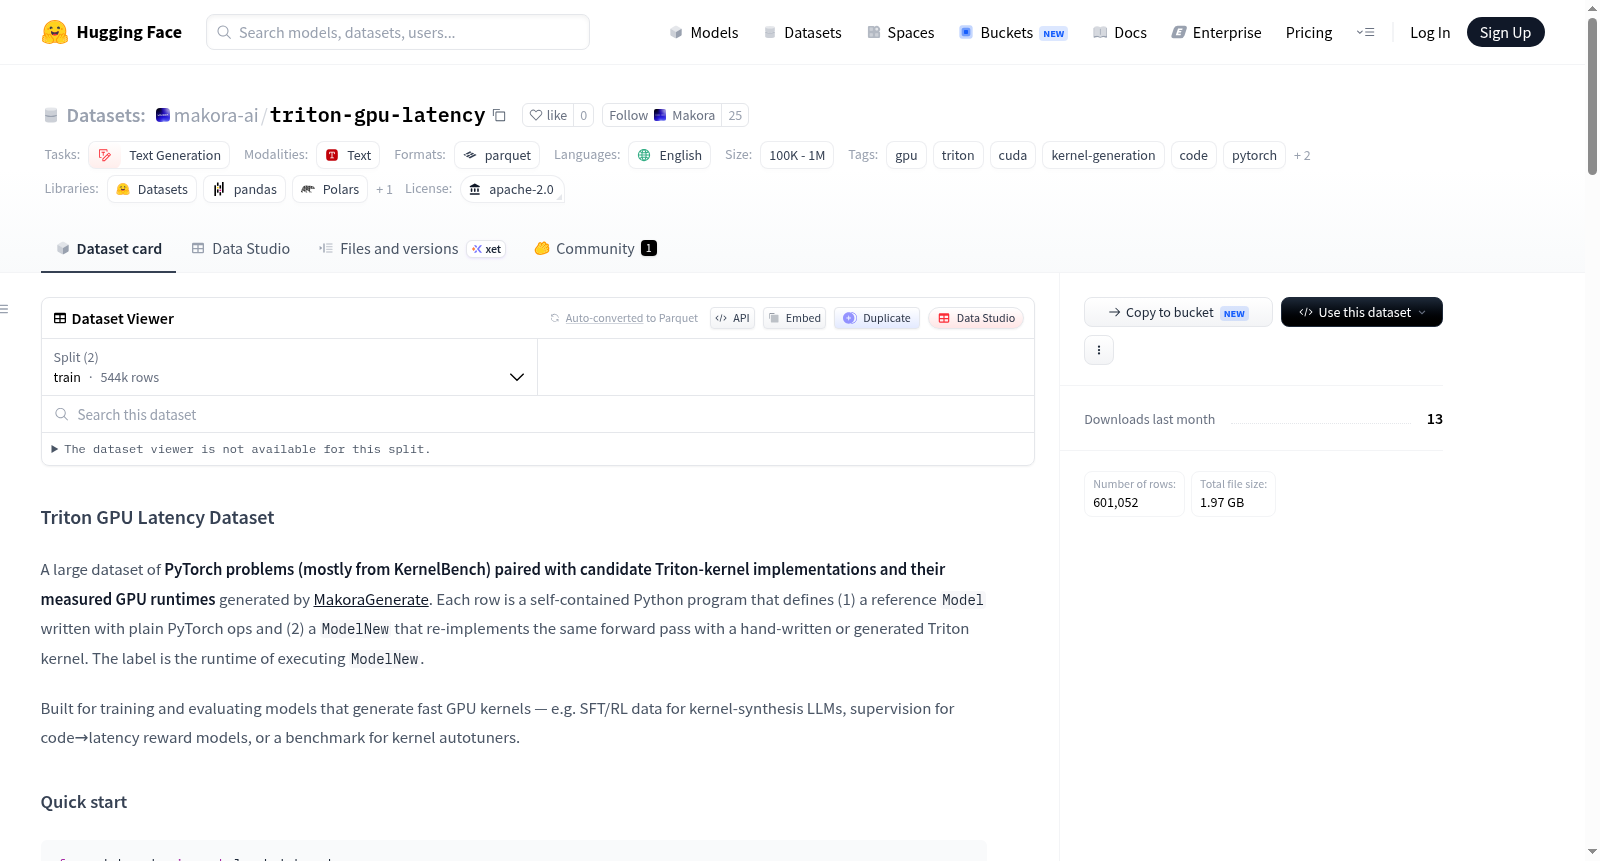The height and width of the screenshot is (861, 1600).
Task: Go to Datasets in navigation
Action: coord(802,32)
